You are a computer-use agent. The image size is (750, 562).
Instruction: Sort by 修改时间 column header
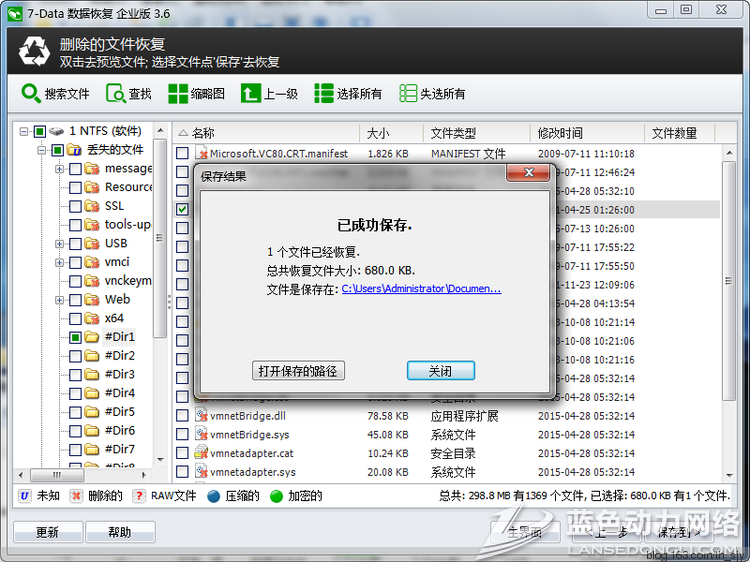click(x=560, y=133)
